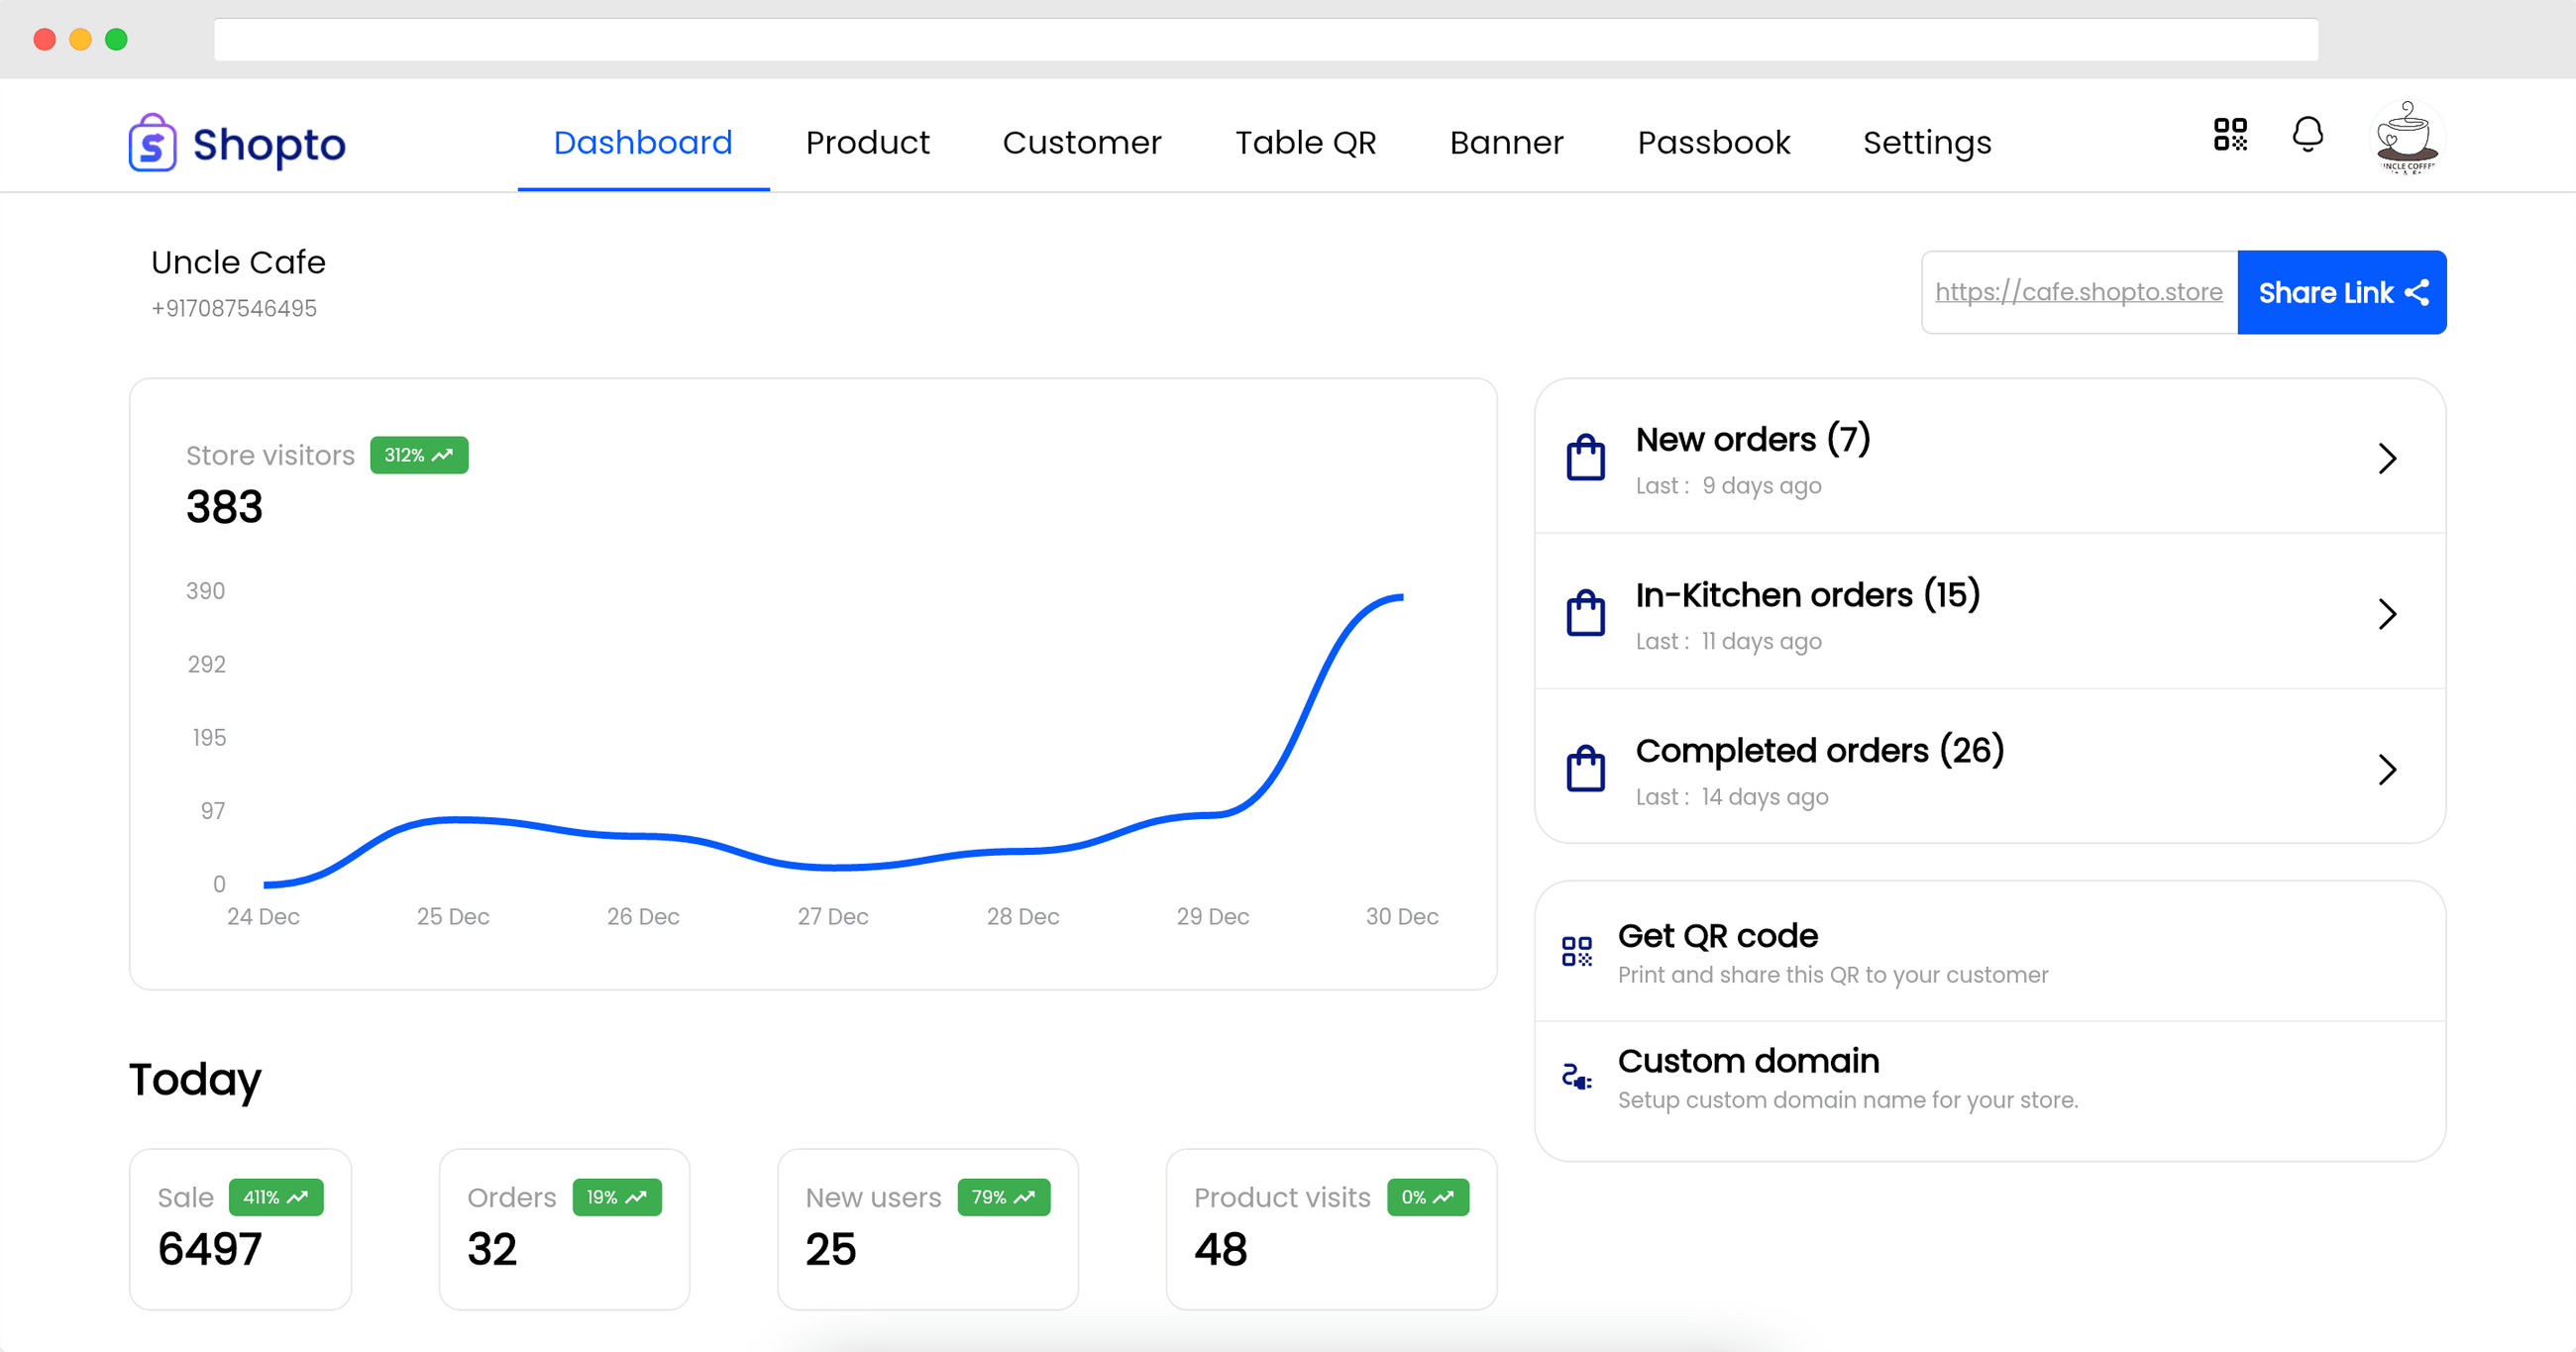Click the bag icon beside Completed orders
The image size is (2576, 1352).
click(1584, 768)
